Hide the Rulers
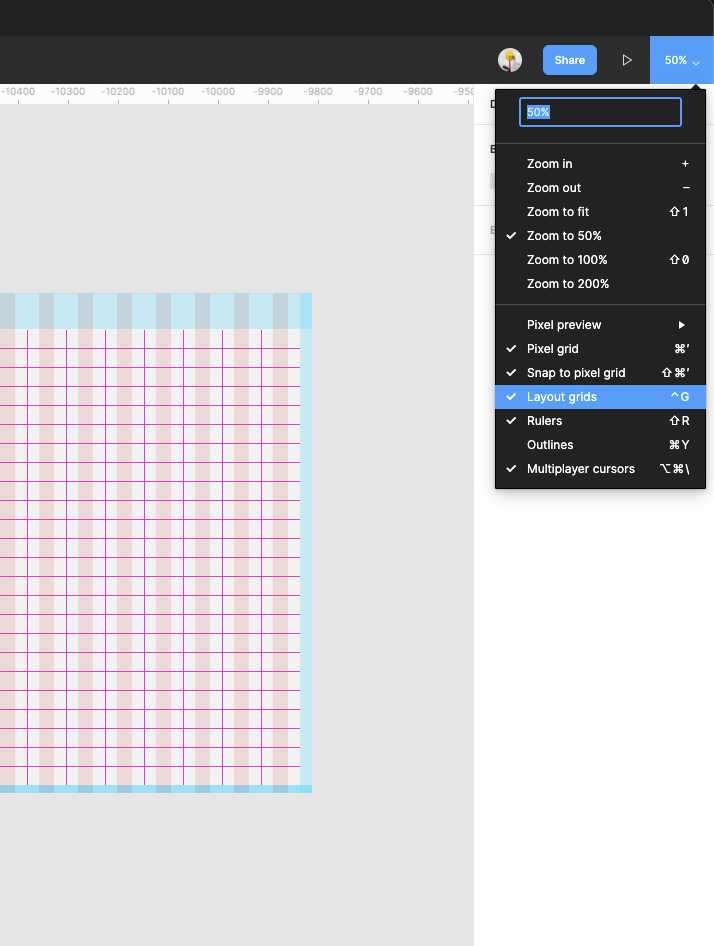The height and width of the screenshot is (946, 714). (x=545, y=421)
